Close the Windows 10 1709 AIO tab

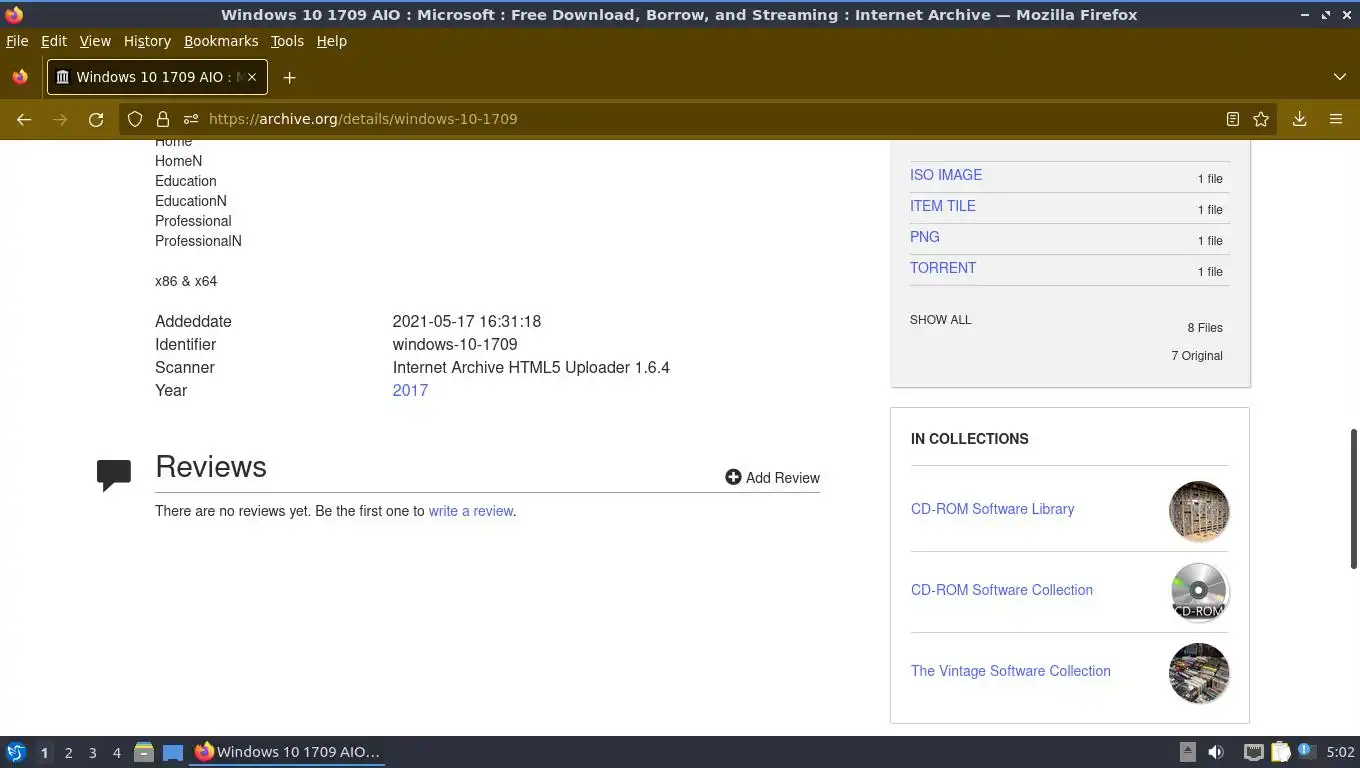pyautogui.click(x=252, y=77)
